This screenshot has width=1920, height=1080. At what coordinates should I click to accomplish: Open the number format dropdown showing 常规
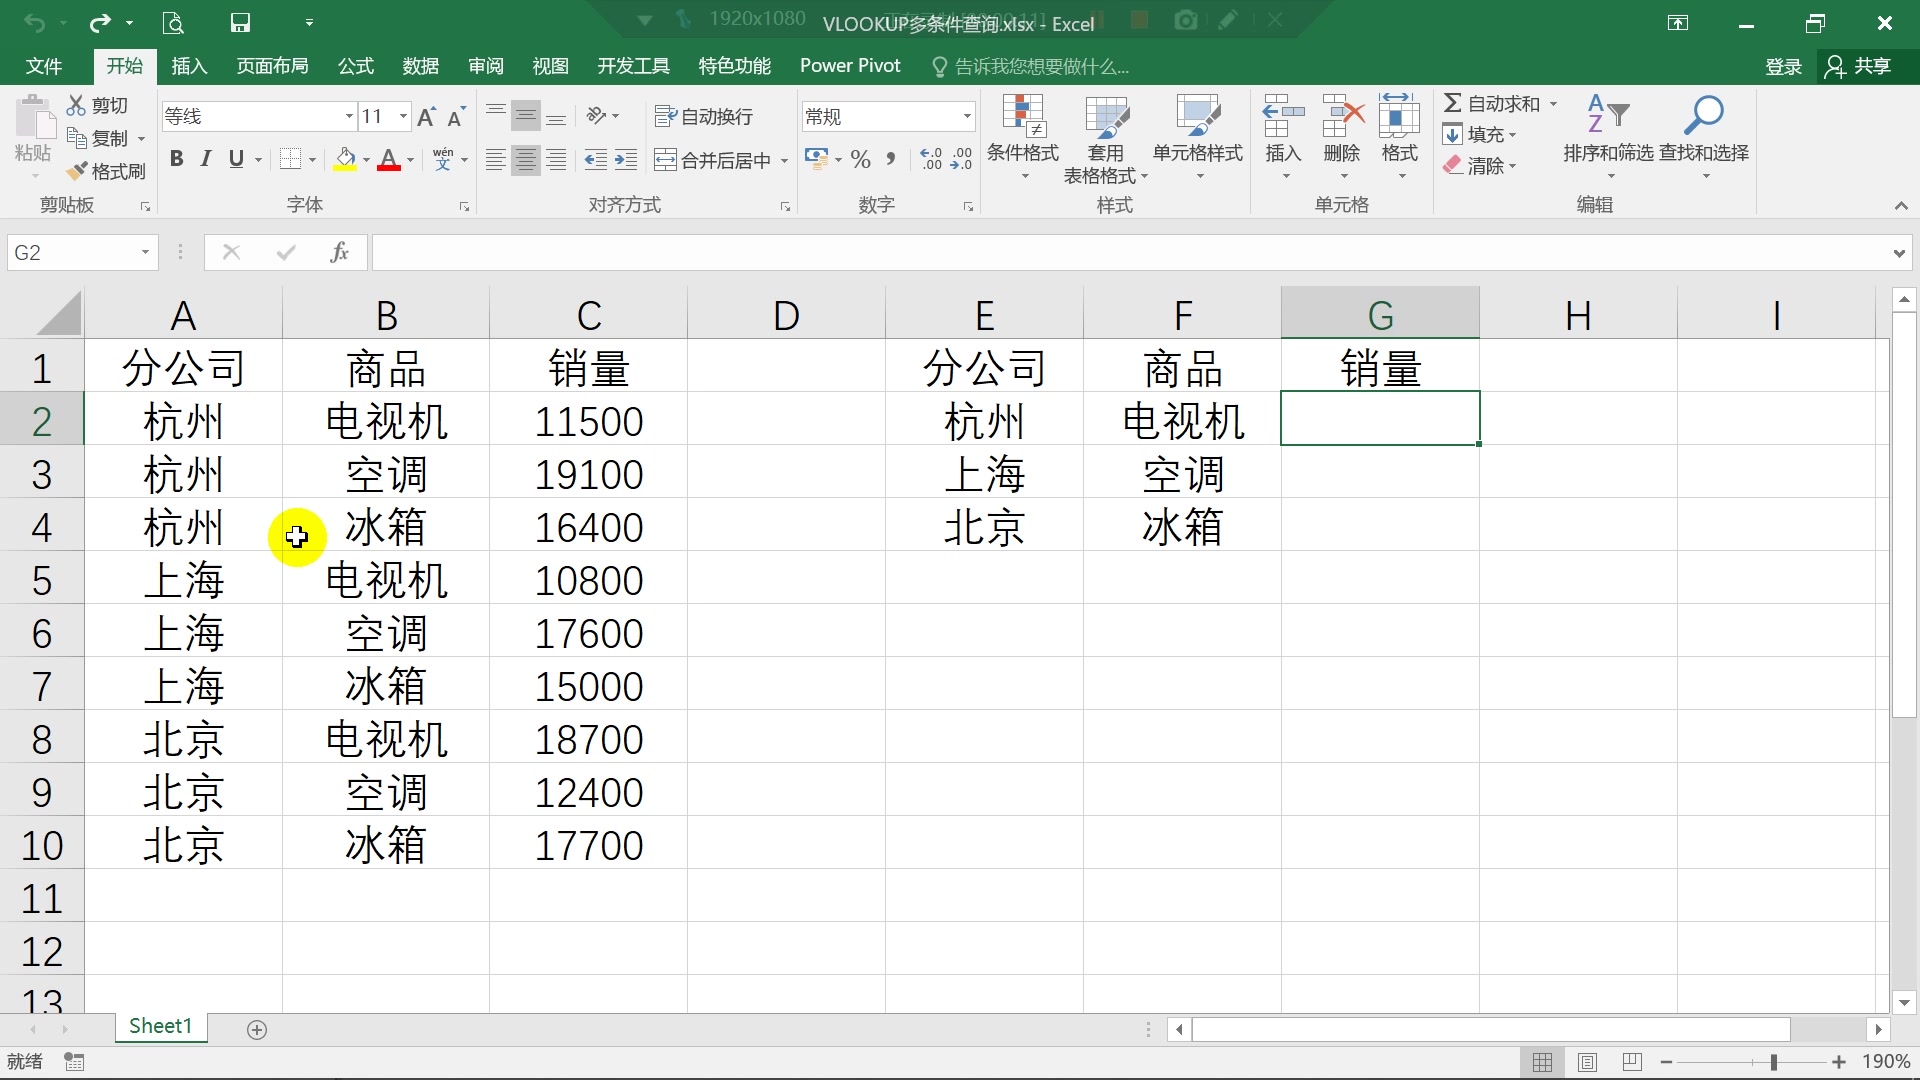click(x=966, y=116)
